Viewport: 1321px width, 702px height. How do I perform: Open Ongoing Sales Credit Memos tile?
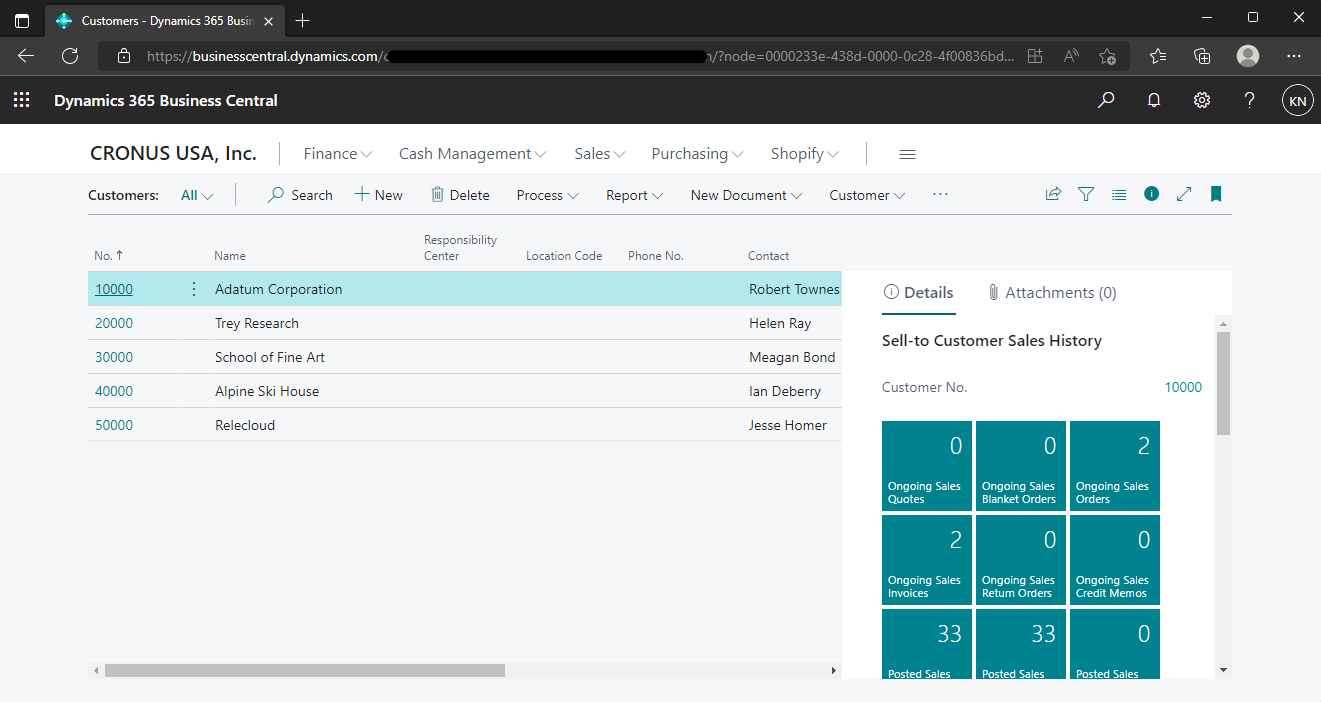(x=1115, y=560)
